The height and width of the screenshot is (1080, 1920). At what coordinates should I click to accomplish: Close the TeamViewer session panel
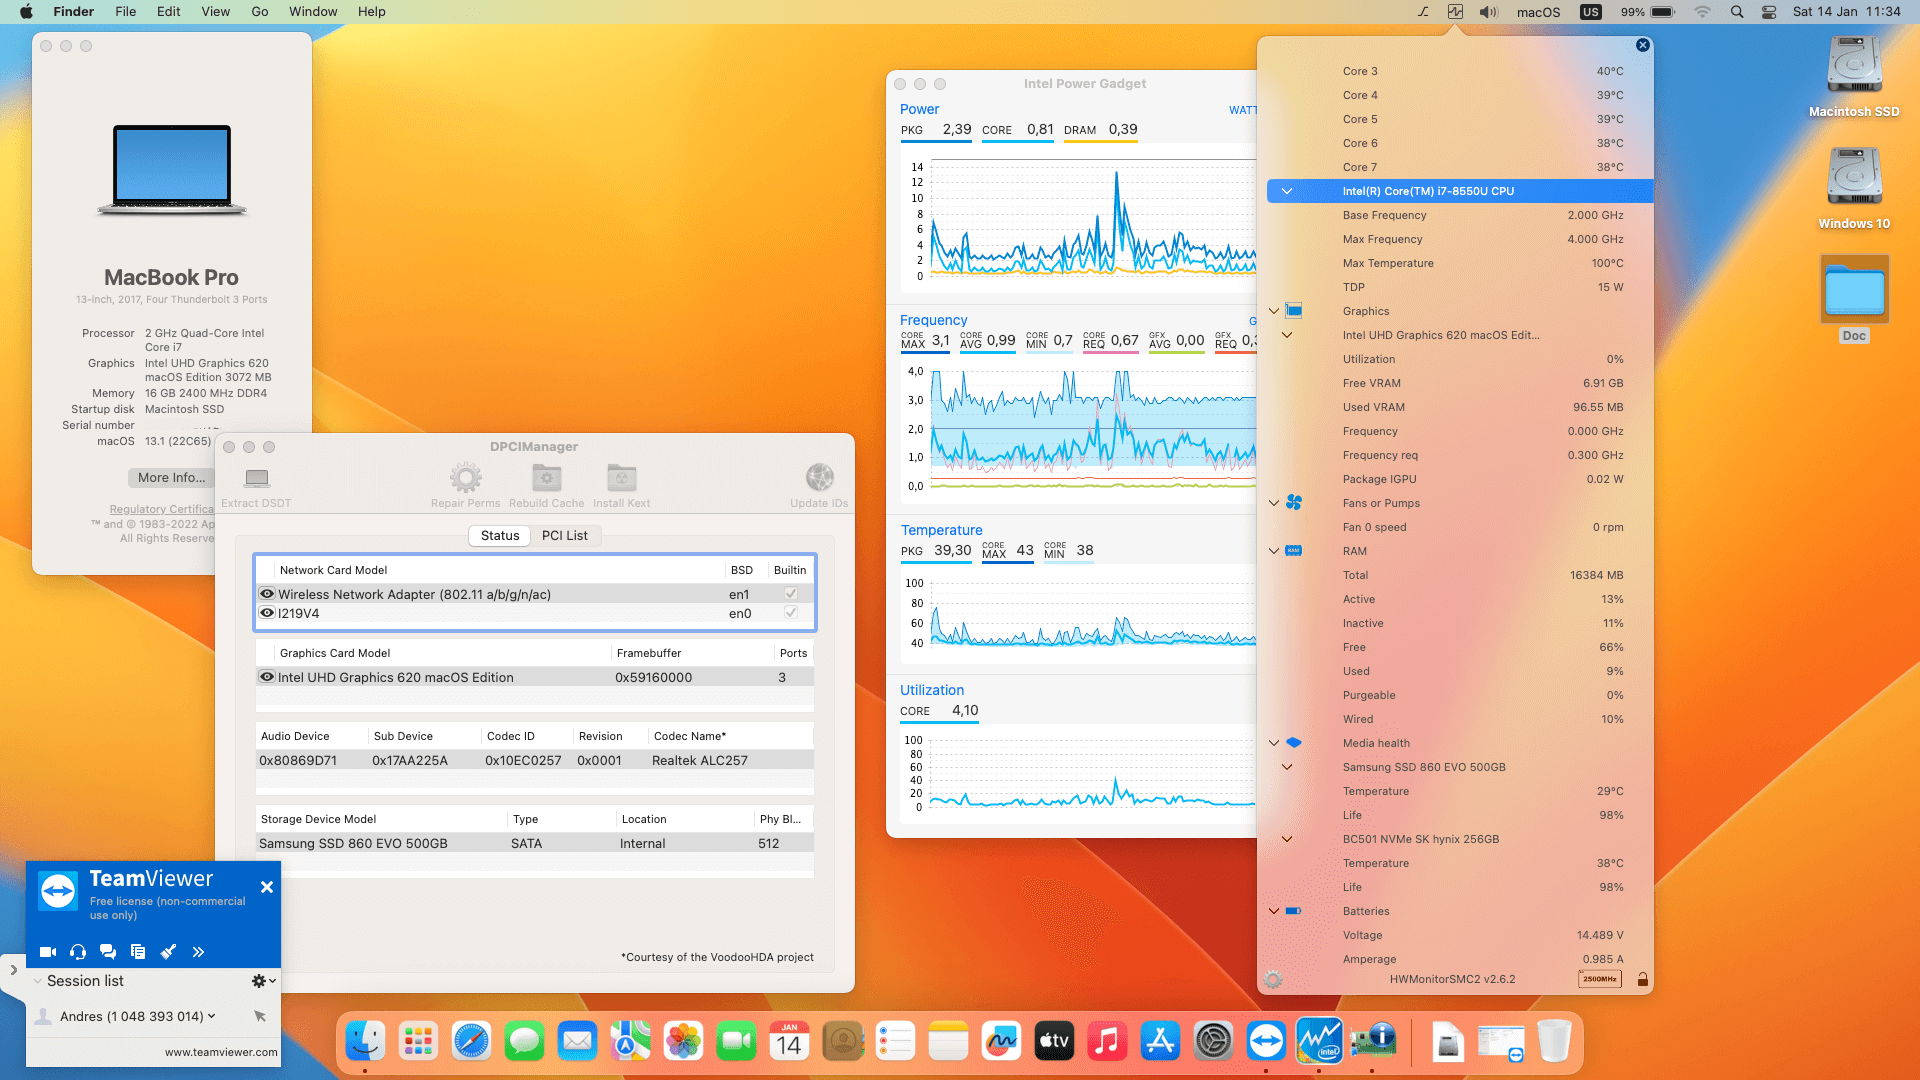click(x=267, y=887)
